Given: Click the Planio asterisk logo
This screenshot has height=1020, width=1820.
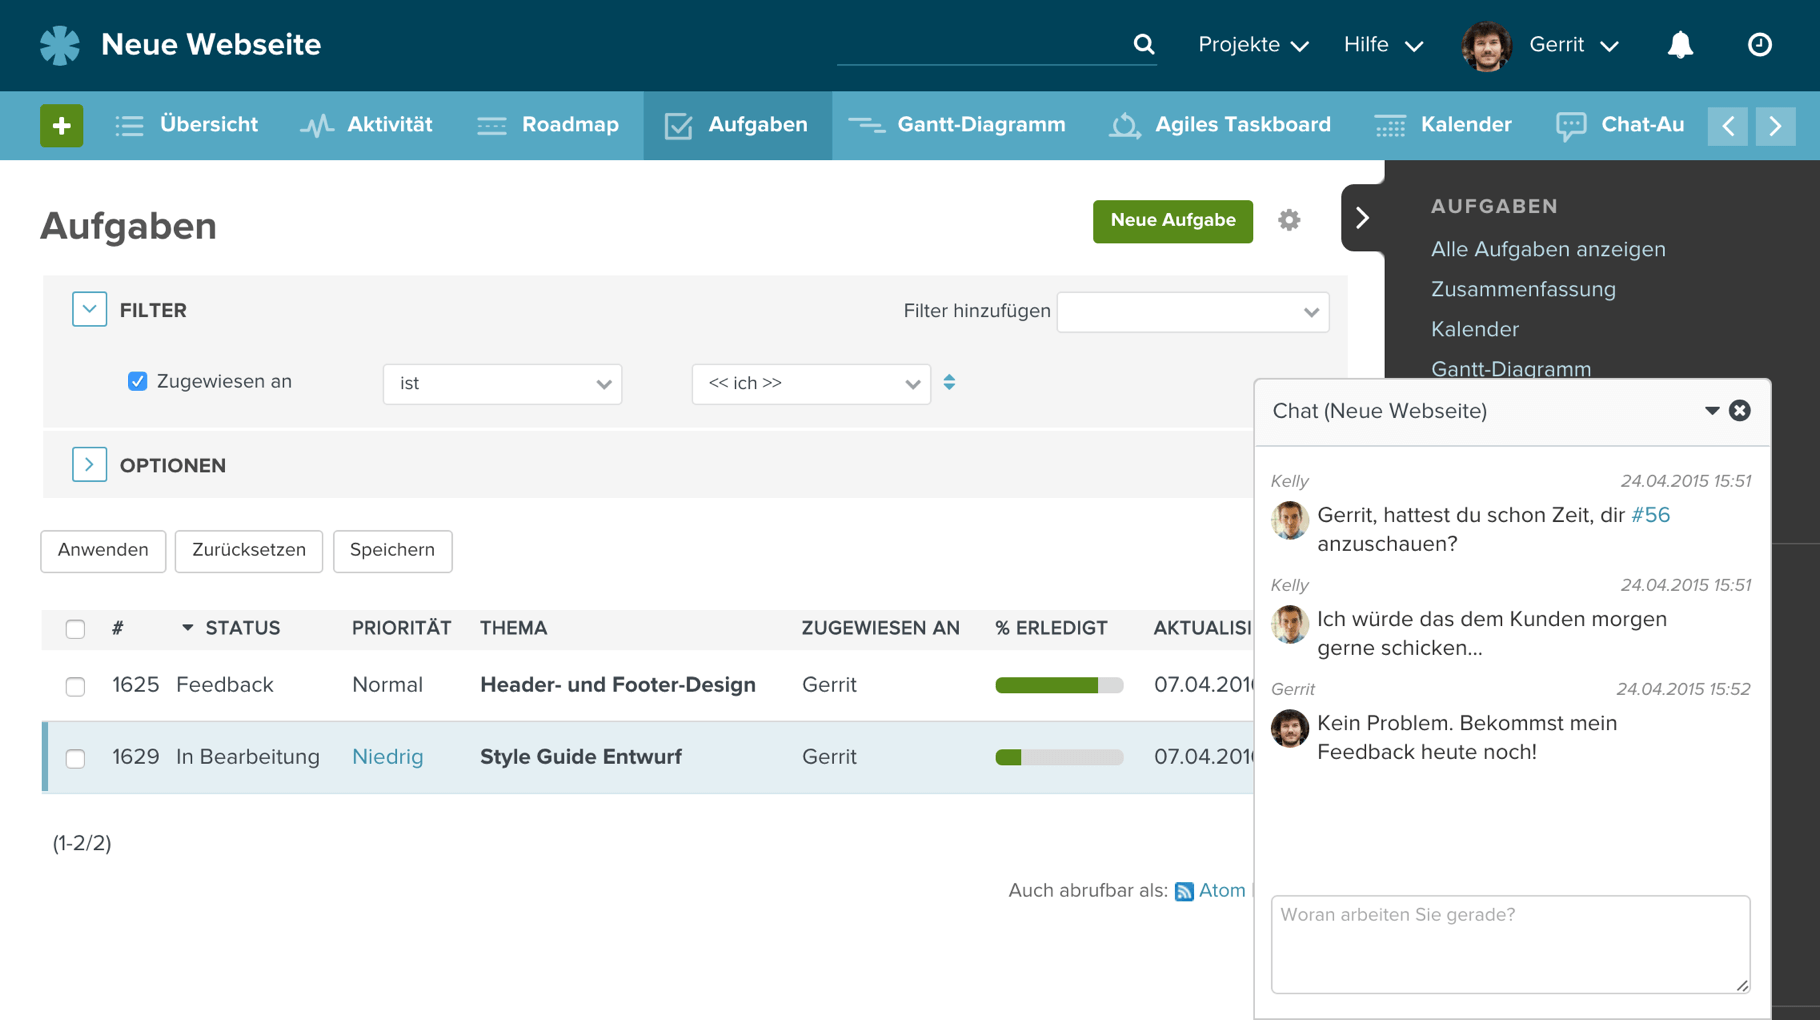Looking at the screenshot, I should (x=60, y=44).
